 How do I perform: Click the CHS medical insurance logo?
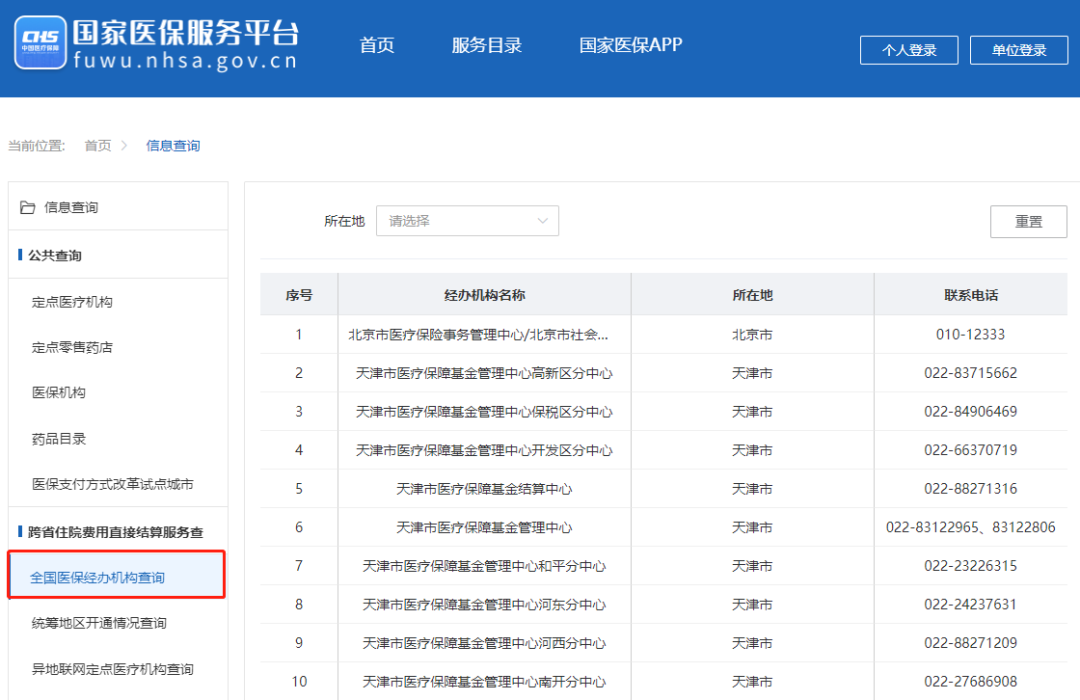(x=40, y=43)
